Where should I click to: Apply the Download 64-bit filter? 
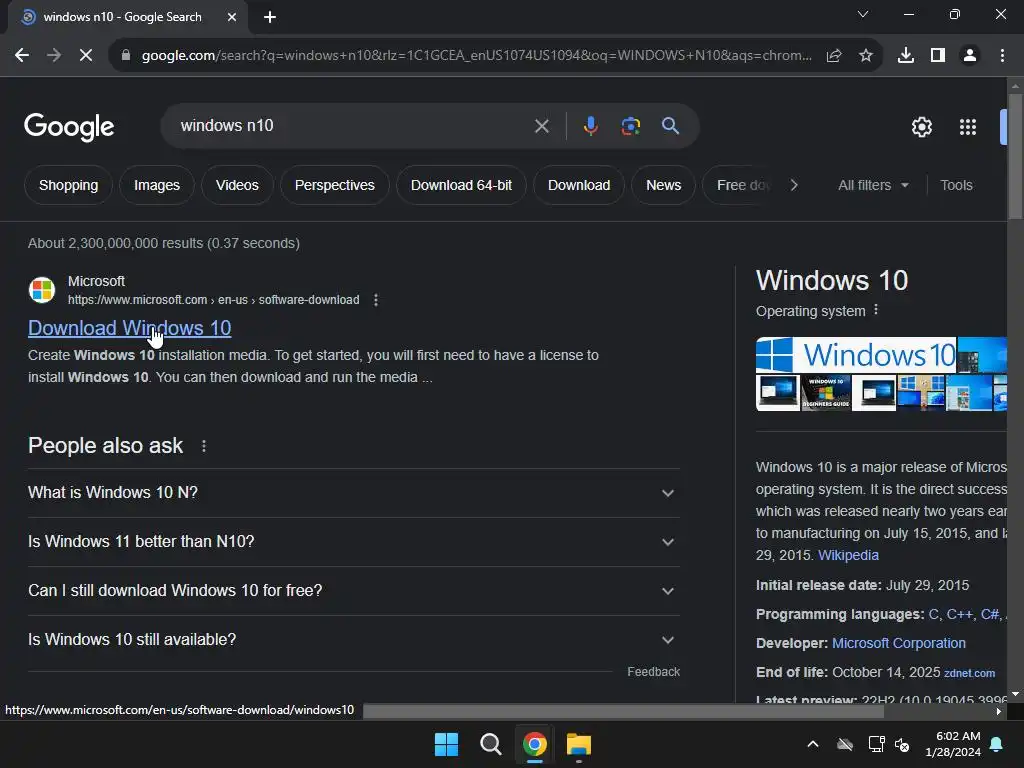[461, 185]
